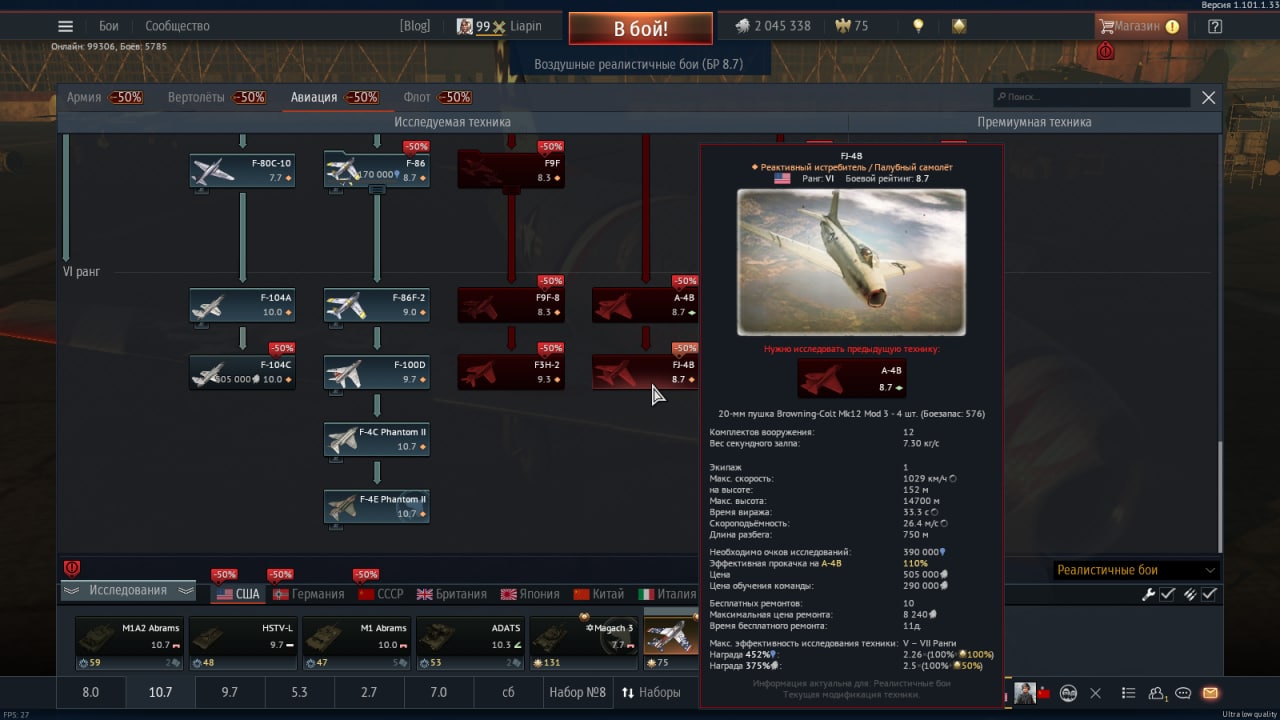Viewport: 1280px width, 720px height.
Task: Select the F-100D aircraft card
Action: pyautogui.click(x=377, y=373)
